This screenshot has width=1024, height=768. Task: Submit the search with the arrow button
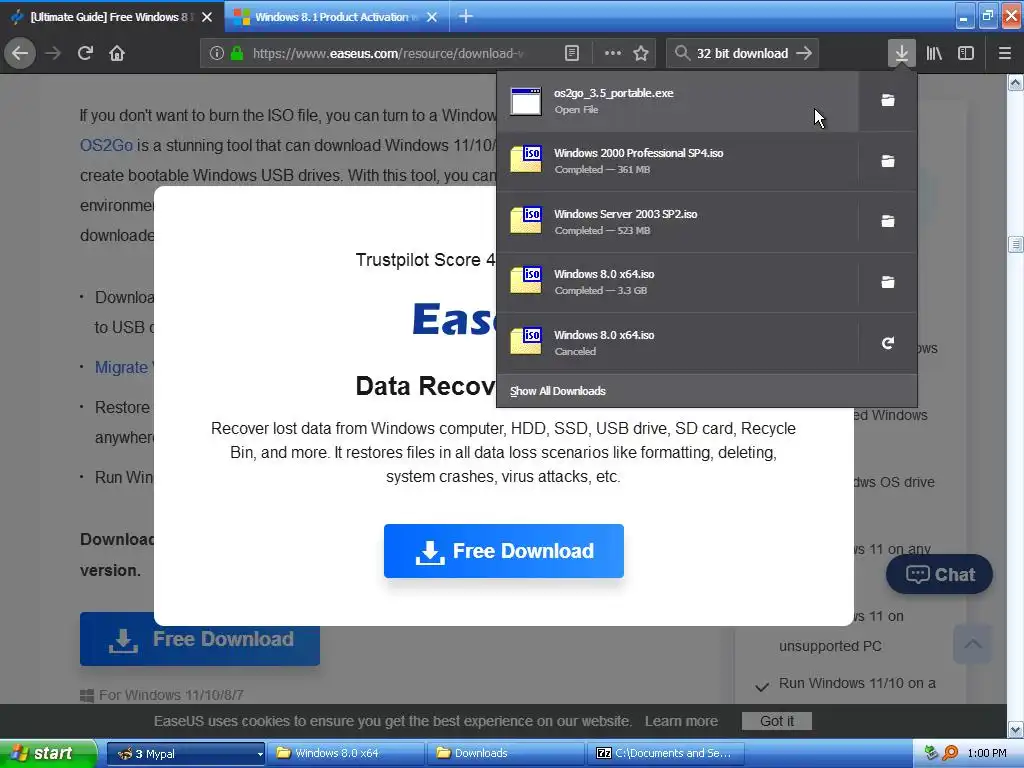(x=805, y=53)
